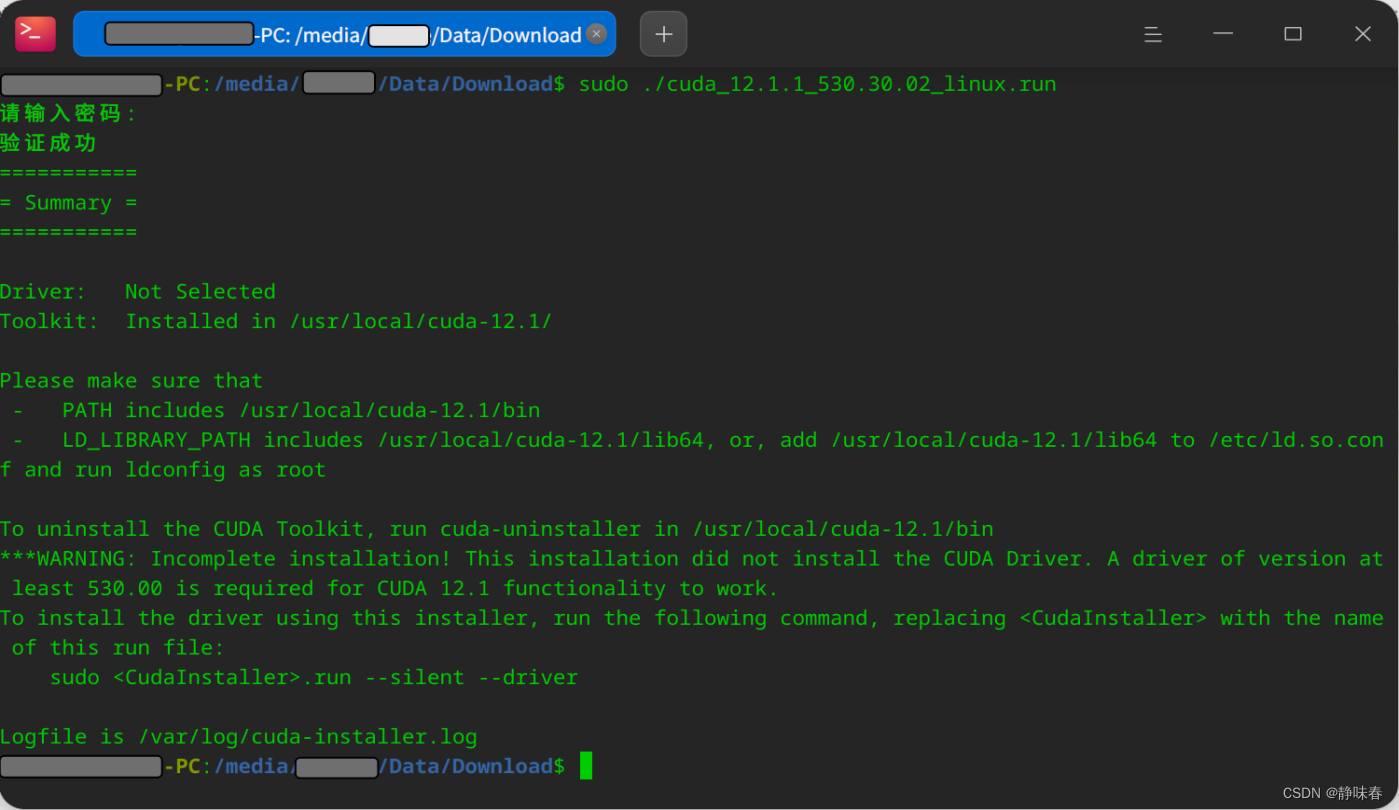The height and width of the screenshot is (810, 1399).
Task: Click the Driver: Not Selected line
Action: pos(137,291)
